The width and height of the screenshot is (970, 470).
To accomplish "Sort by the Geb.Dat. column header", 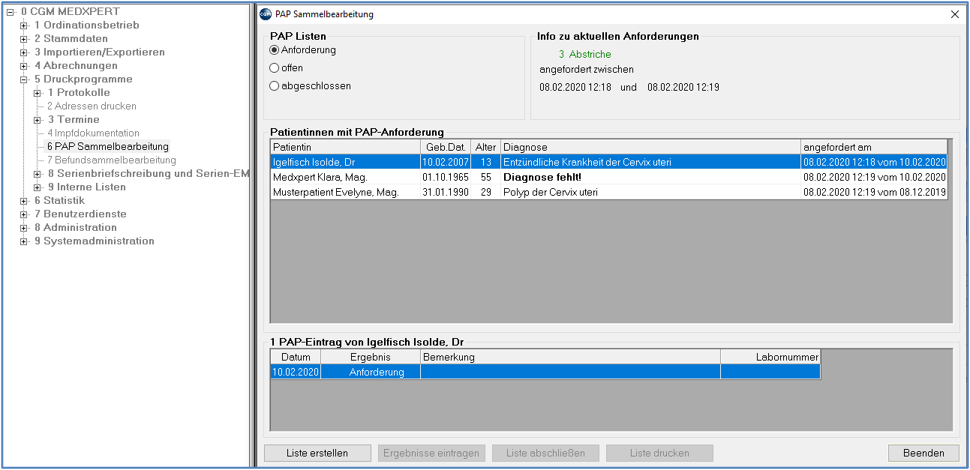I will [x=445, y=147].
